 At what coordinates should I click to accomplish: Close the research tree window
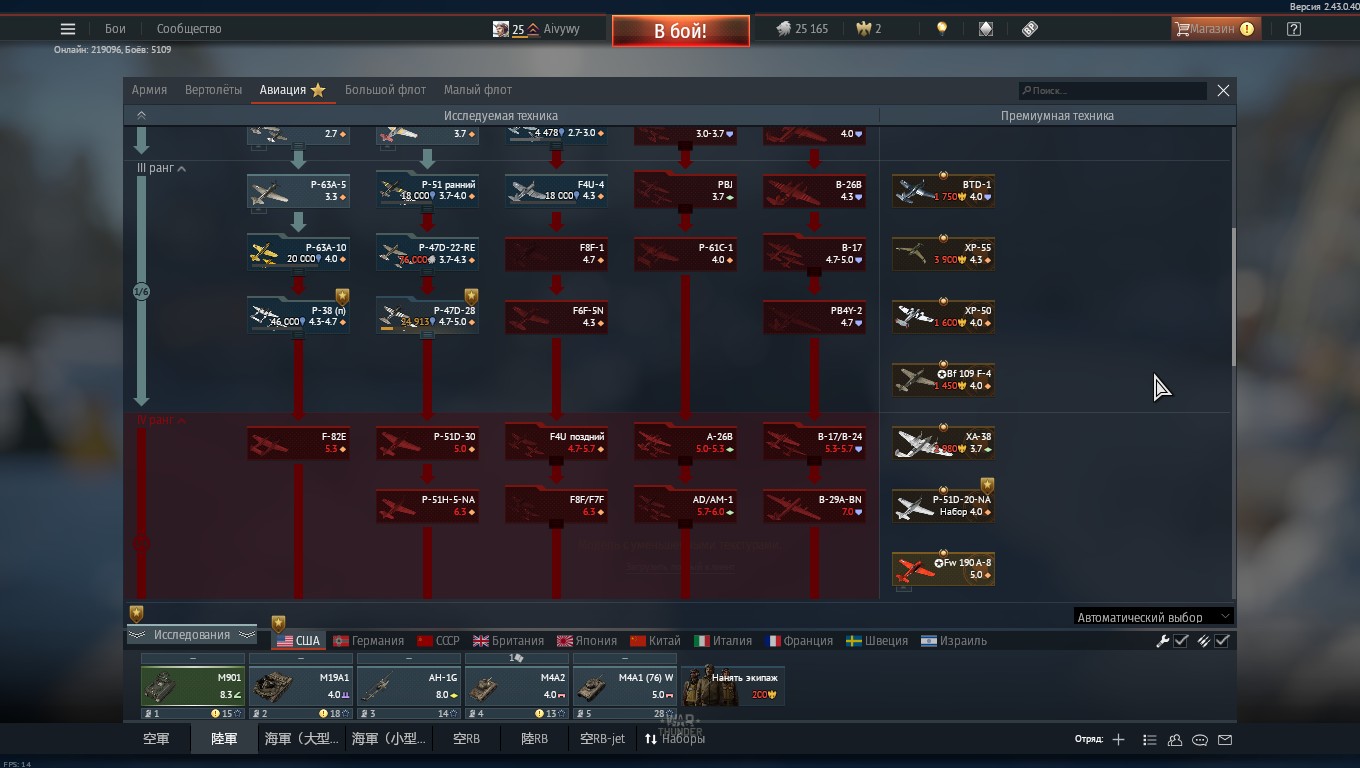[1223, 91]
